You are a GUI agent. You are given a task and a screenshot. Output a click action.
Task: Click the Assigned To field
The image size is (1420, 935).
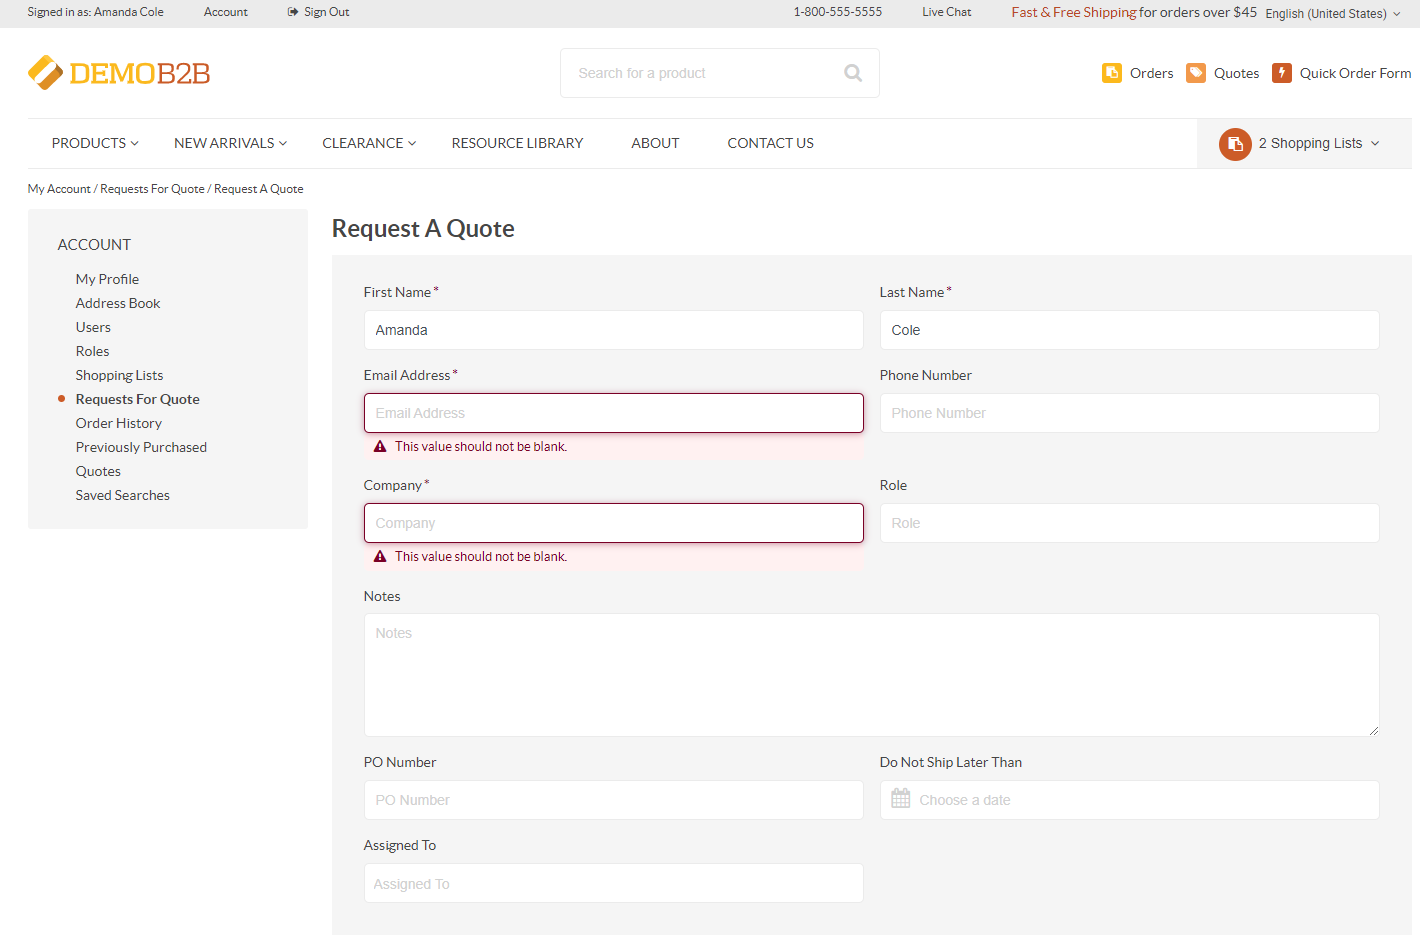click(614, 883)
